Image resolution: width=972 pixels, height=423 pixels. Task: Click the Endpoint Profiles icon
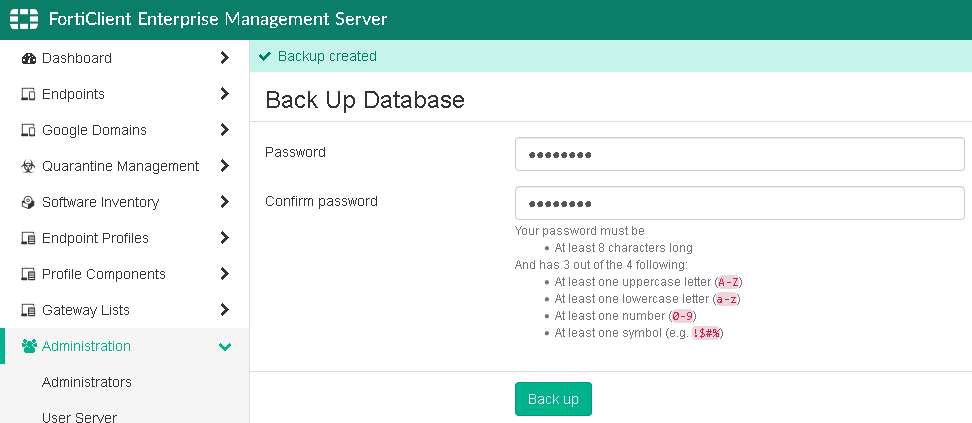(x=29, y=239)
